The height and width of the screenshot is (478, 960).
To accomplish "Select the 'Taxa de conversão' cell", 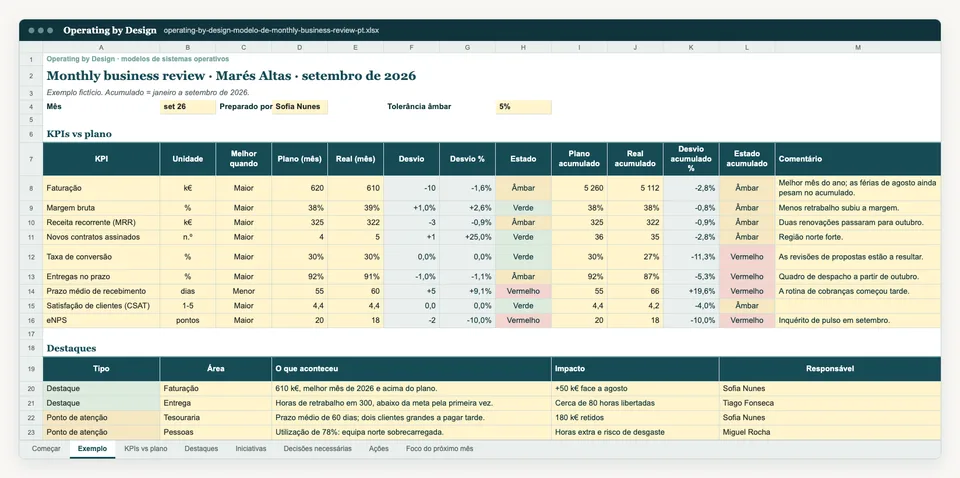I will coord(101,257).
